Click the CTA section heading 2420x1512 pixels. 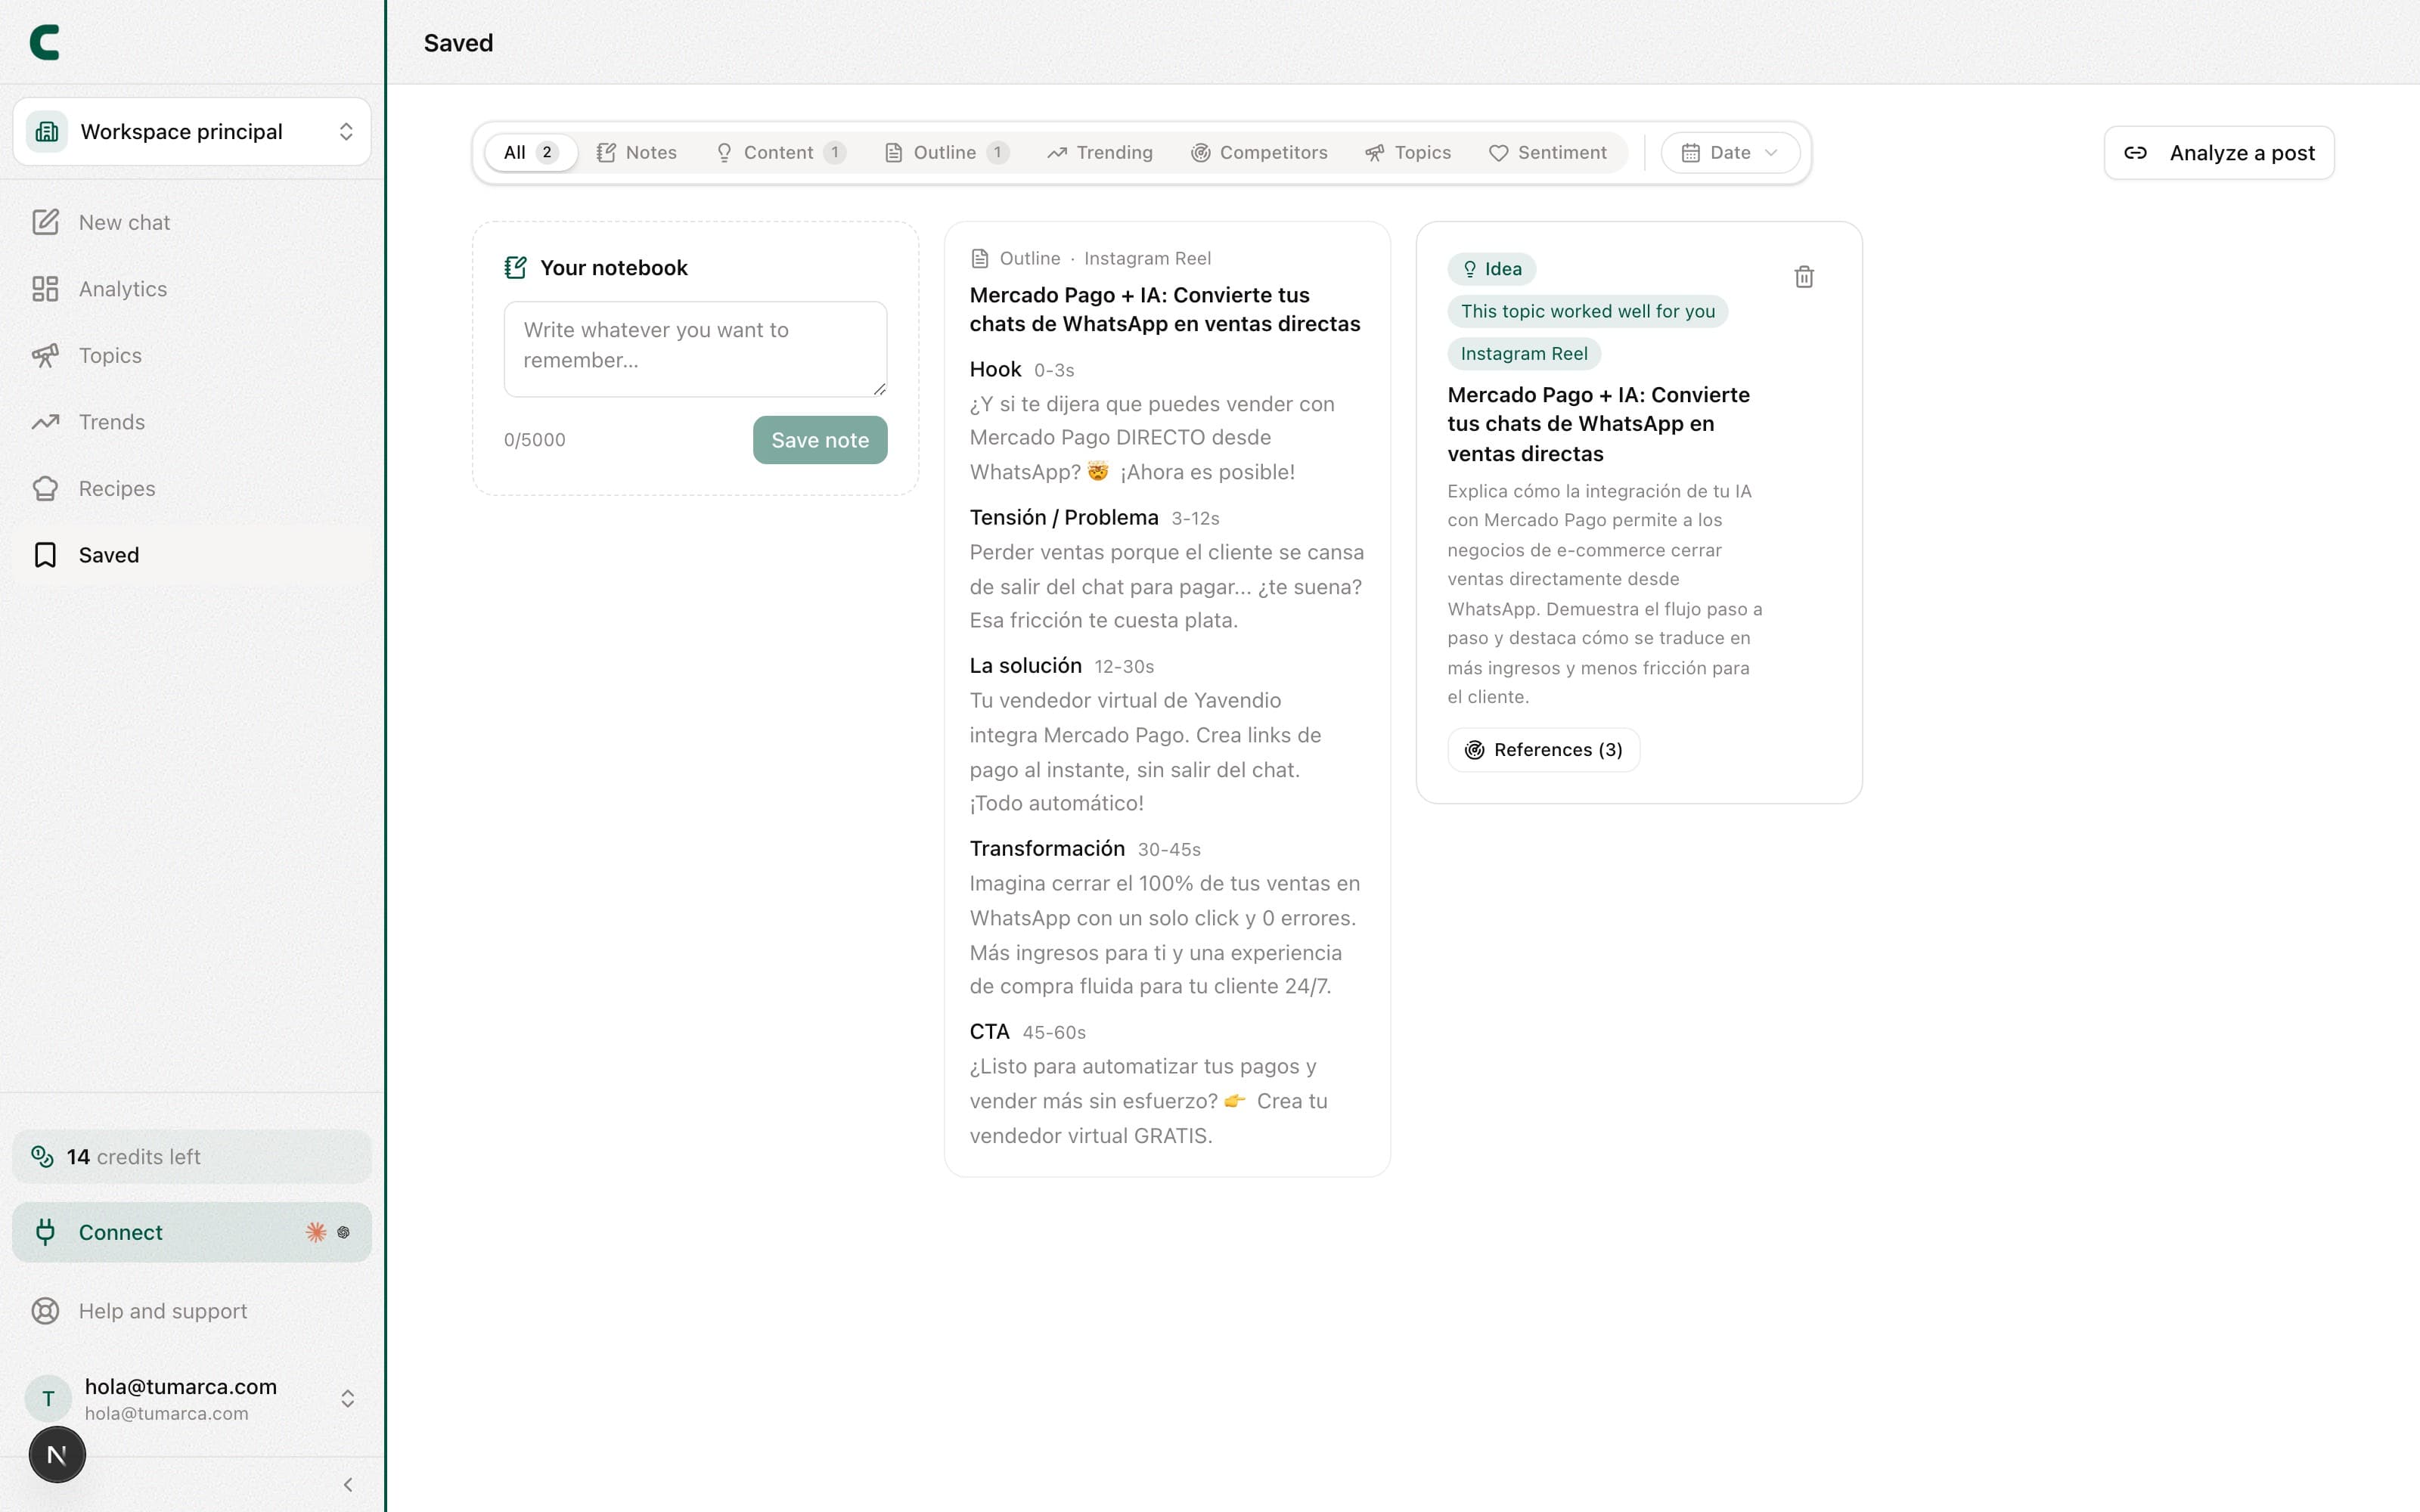pos(989,1032)
